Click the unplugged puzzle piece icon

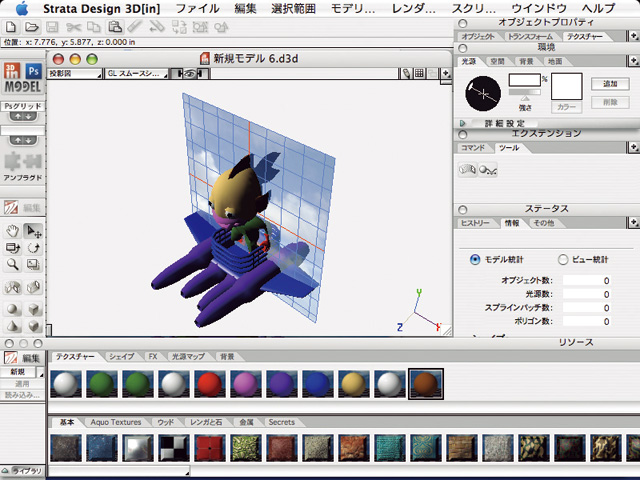coord(23,161)
